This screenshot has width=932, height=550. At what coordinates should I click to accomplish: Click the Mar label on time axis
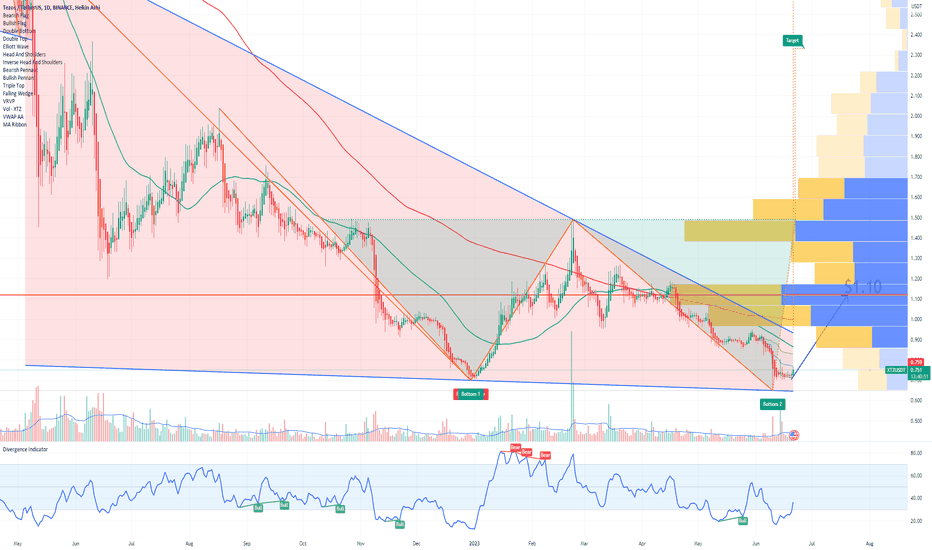click(x=584, y=543)
